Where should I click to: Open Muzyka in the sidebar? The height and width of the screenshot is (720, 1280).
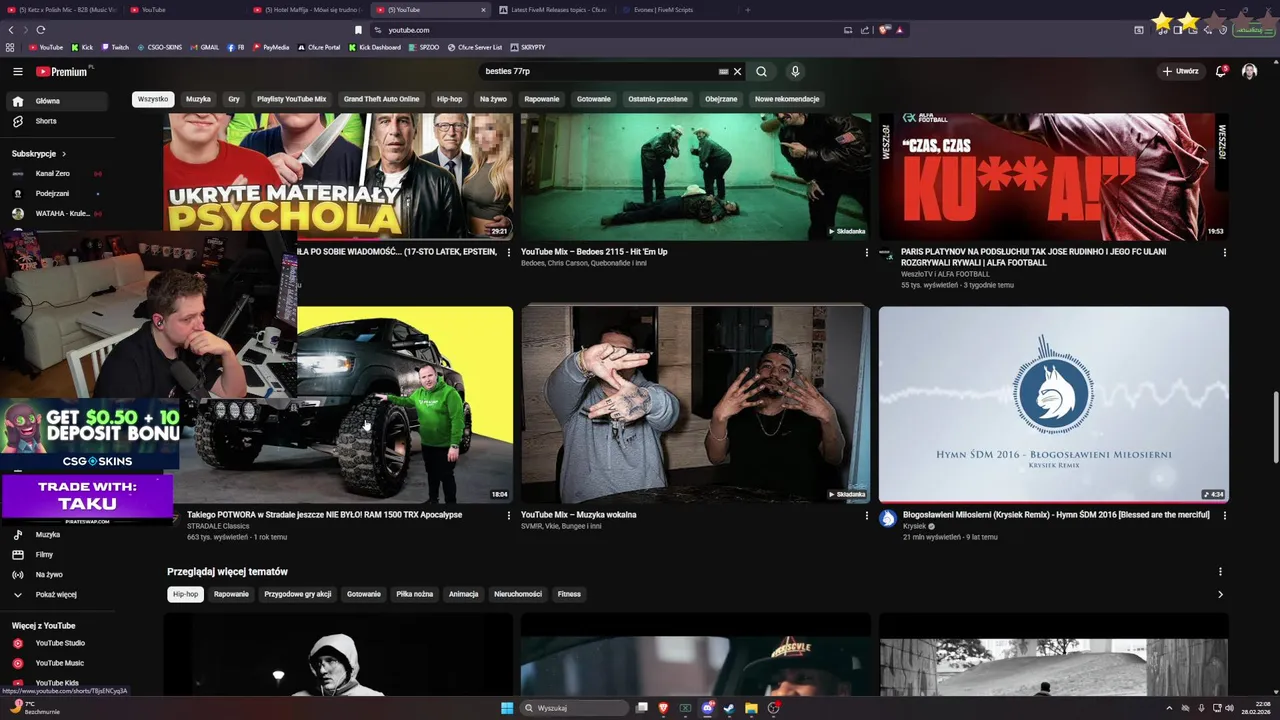(x=57, y=535)
